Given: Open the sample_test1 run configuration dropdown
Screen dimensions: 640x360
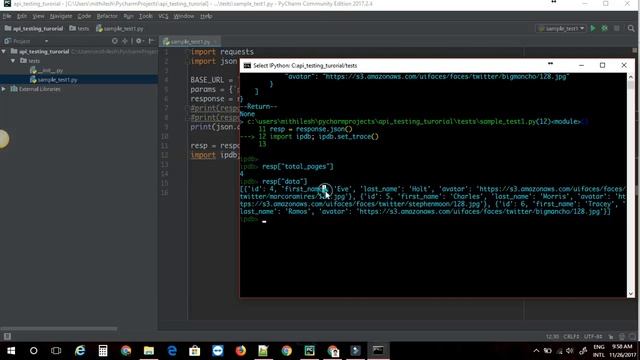Looking at the screenshot, I should coord(561,29).
